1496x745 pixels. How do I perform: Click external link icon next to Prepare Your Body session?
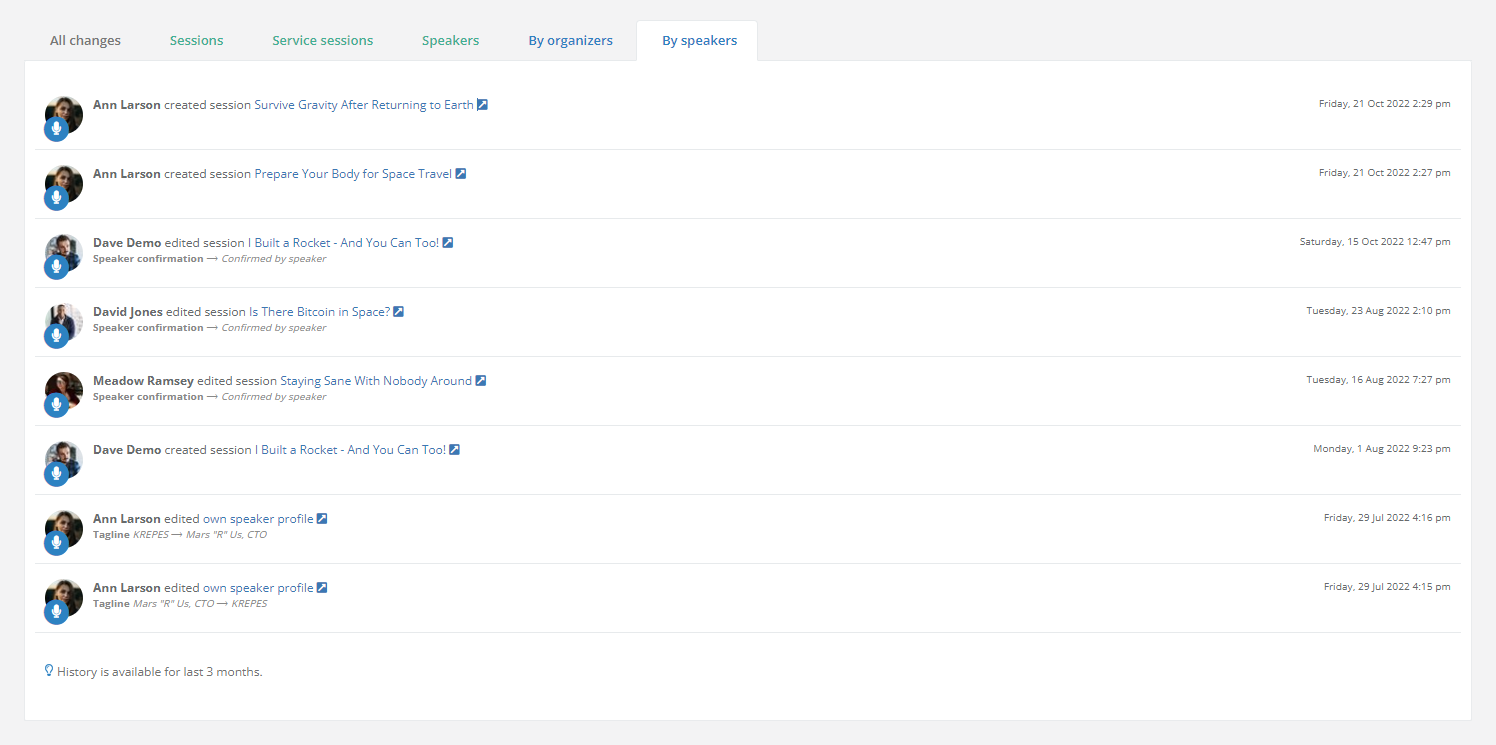point(461,174)
